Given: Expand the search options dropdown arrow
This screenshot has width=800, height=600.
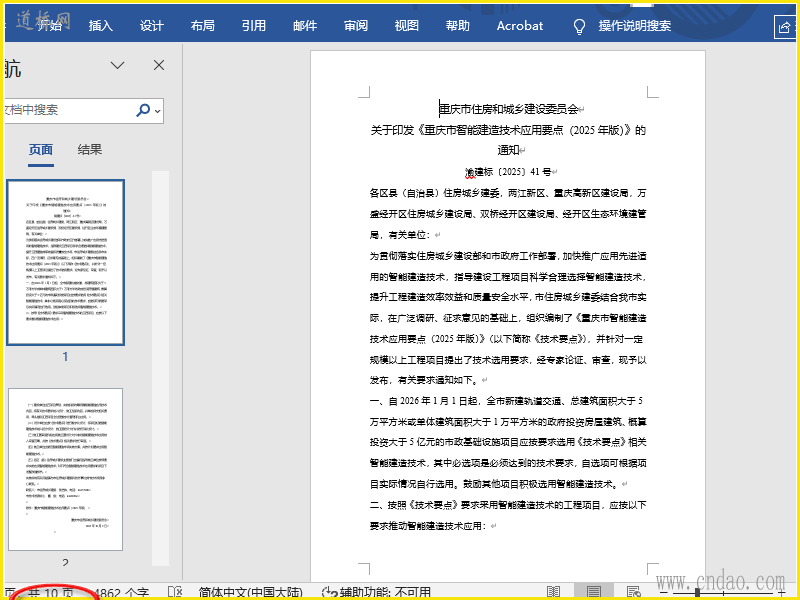Looking at the screenshot, I should click(158, 111).
